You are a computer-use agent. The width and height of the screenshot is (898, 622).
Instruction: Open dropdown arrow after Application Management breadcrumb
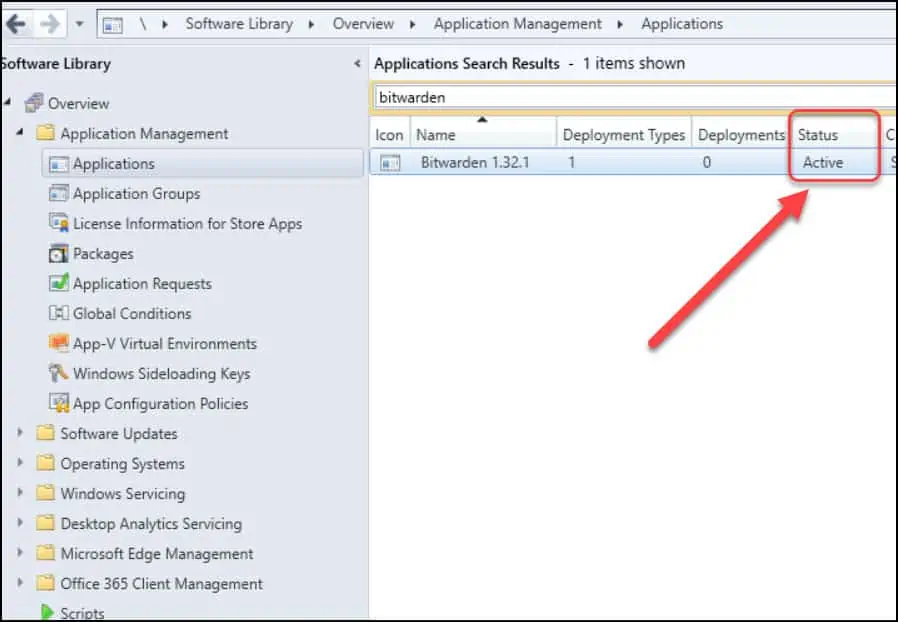point(620,25)
